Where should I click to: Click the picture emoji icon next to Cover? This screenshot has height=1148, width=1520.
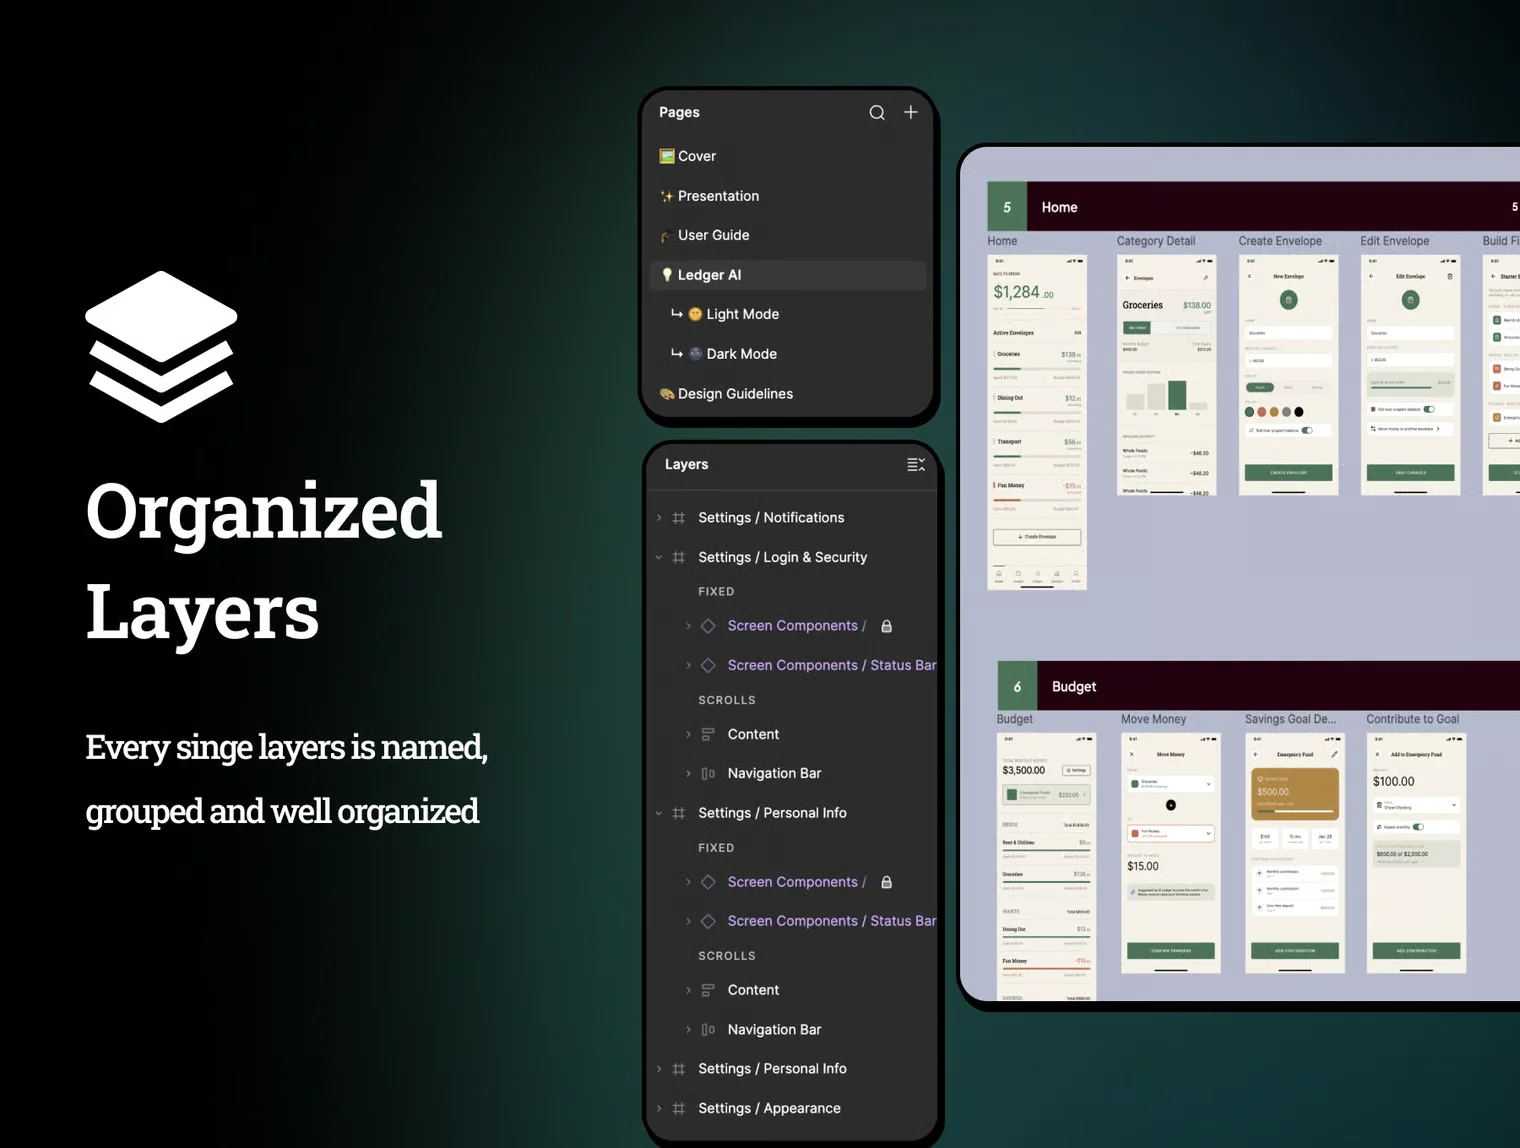pos(667,156)
